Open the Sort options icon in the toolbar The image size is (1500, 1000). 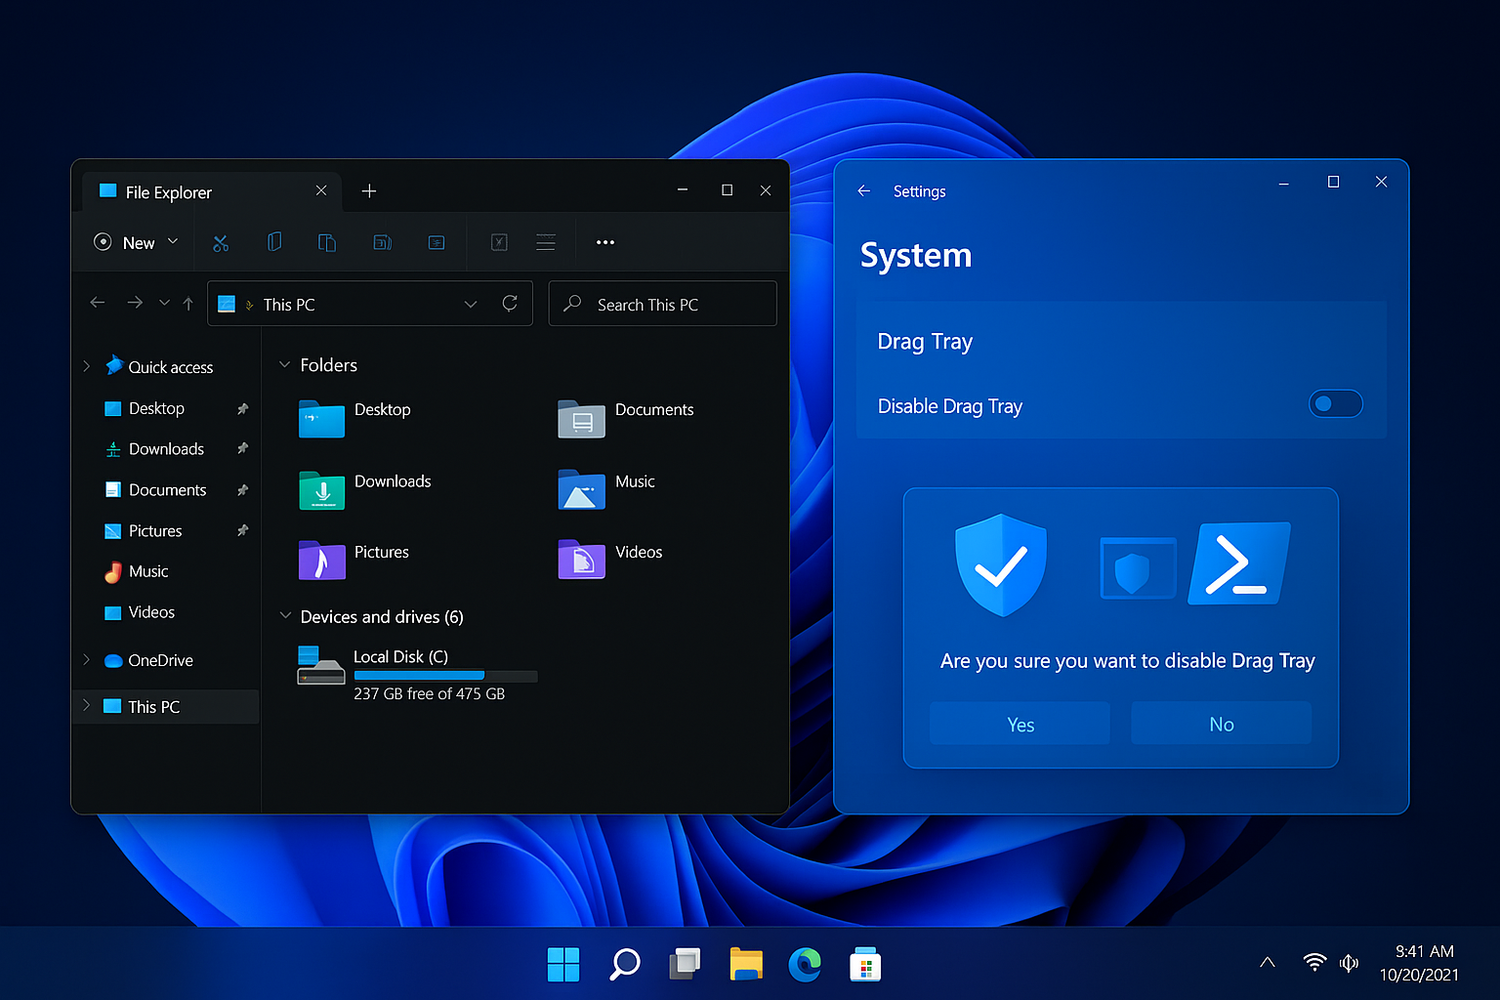545,242
